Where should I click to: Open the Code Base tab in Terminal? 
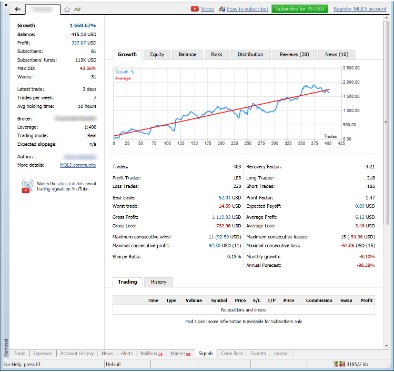[x=232, y=353]
